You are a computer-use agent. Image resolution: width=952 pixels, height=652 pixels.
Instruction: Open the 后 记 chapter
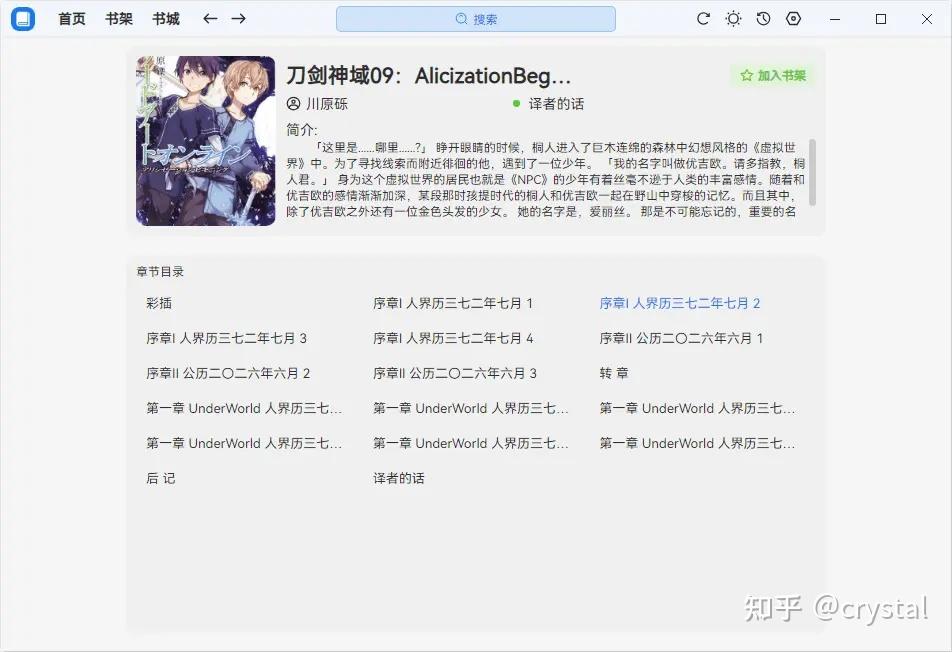coord(162,478)
